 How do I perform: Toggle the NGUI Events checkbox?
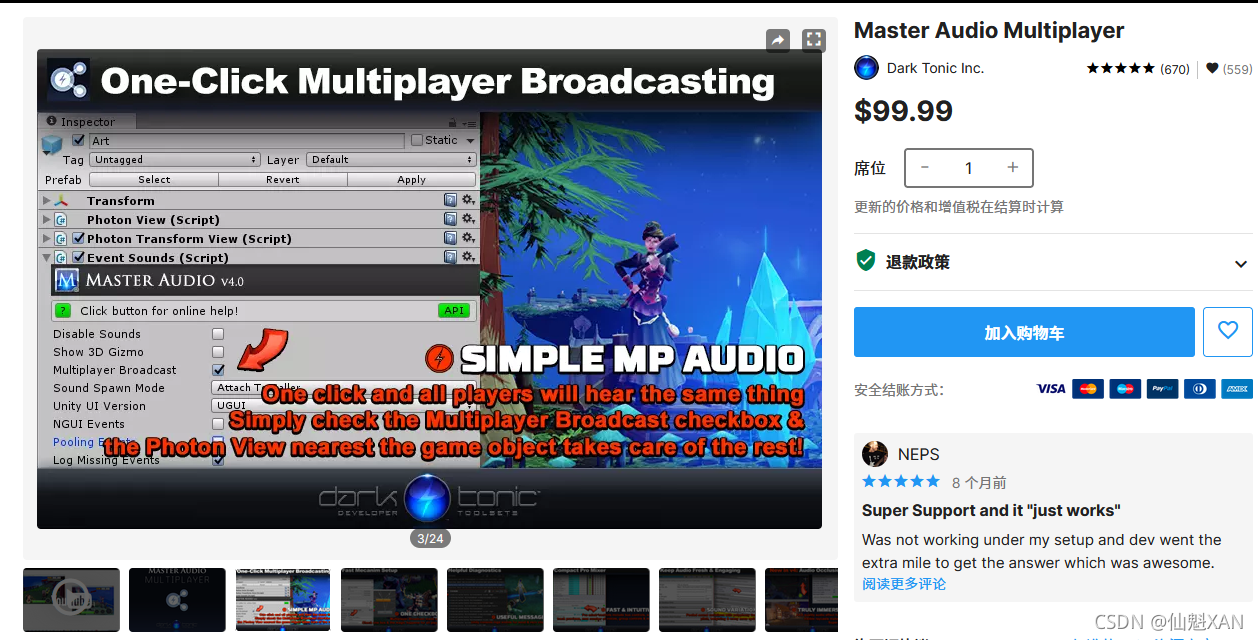click(218, 424)
